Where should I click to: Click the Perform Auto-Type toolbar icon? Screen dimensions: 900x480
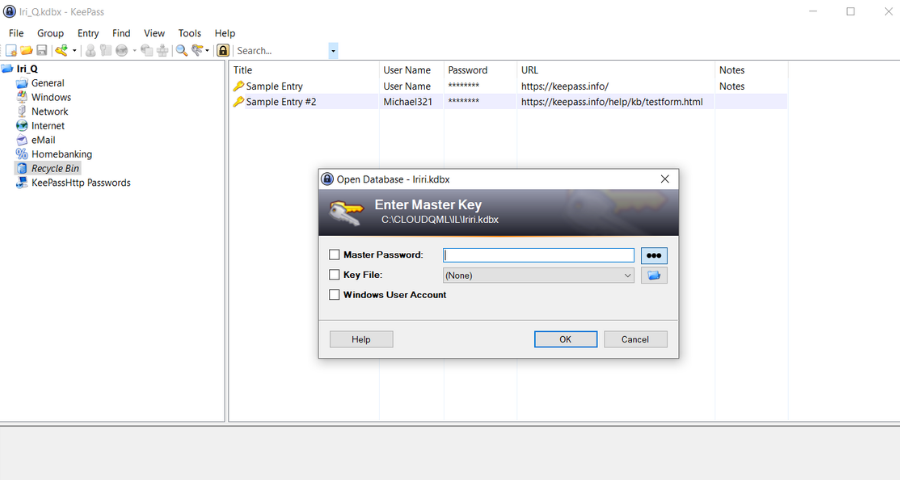(x=162, y=51)
